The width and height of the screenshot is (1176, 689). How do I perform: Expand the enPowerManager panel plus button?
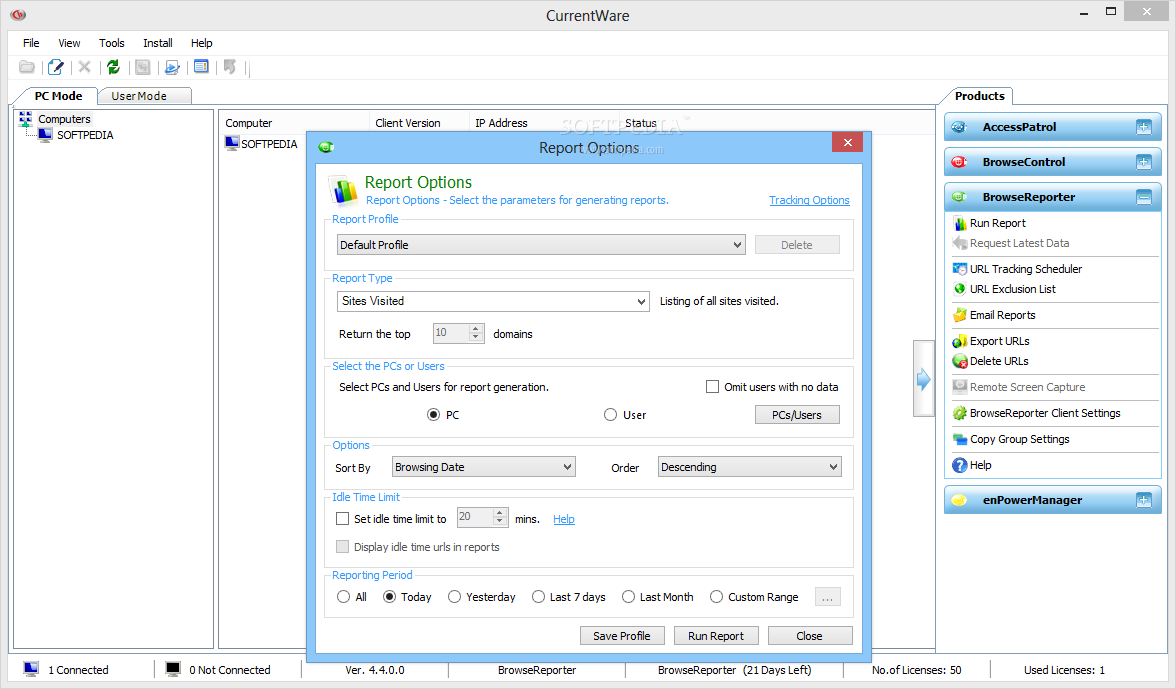1144,500
